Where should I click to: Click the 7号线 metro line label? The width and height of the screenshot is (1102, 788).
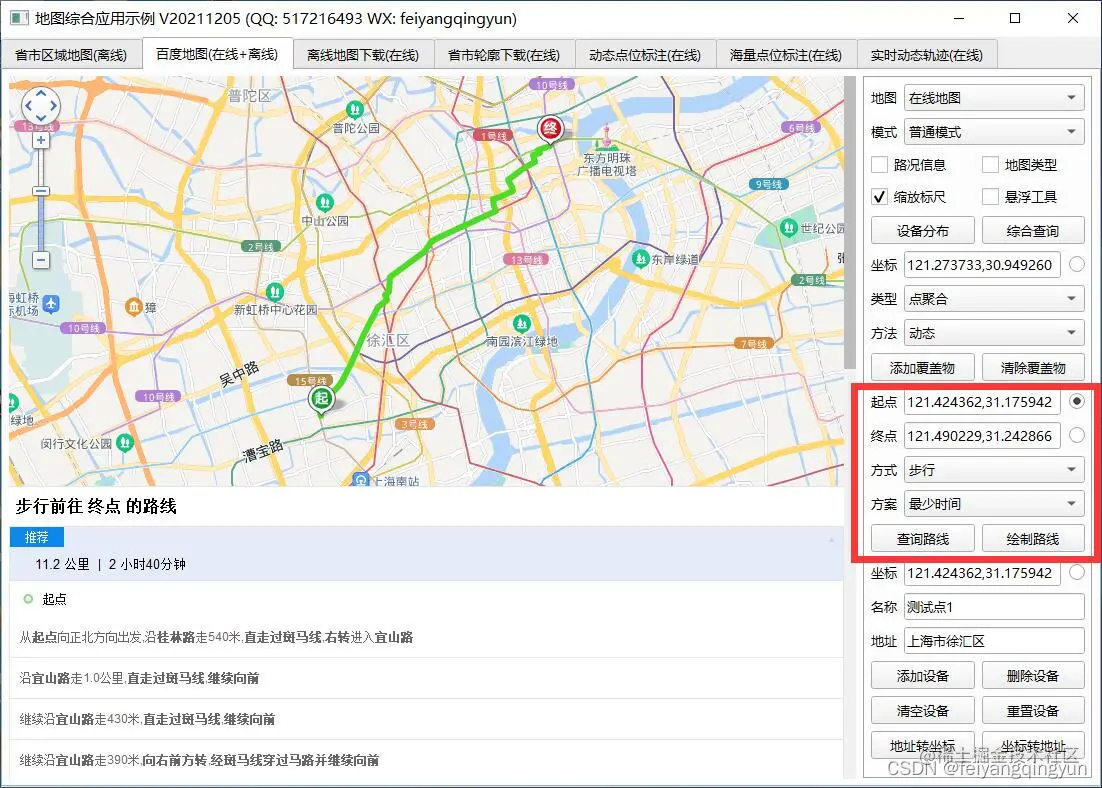point(753,344)
